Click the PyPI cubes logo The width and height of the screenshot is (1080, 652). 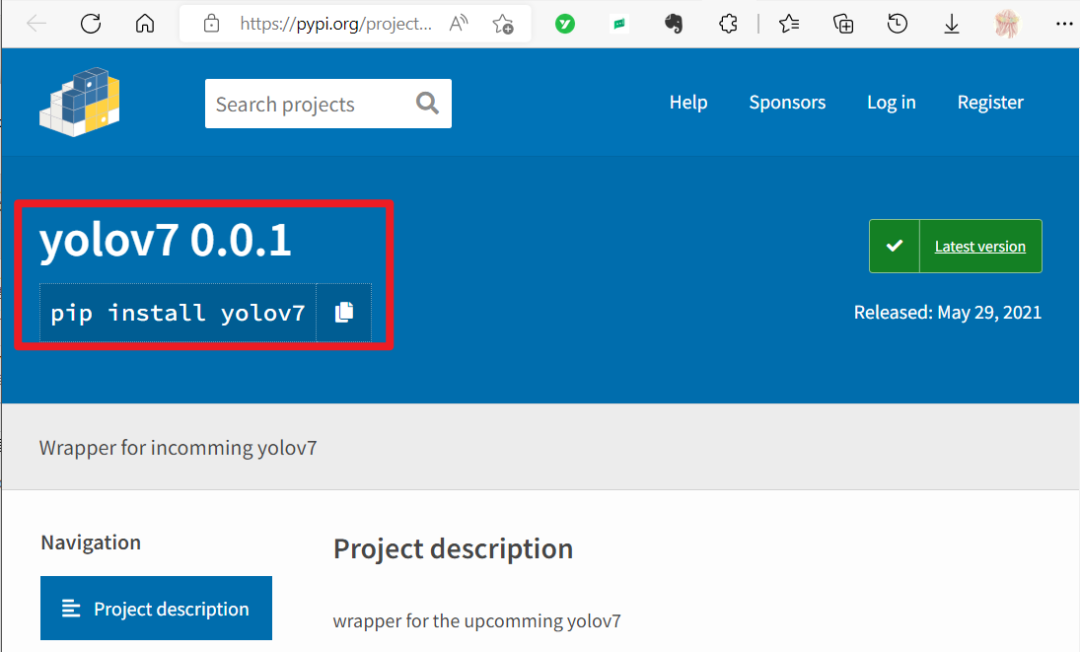coord(80,102)
